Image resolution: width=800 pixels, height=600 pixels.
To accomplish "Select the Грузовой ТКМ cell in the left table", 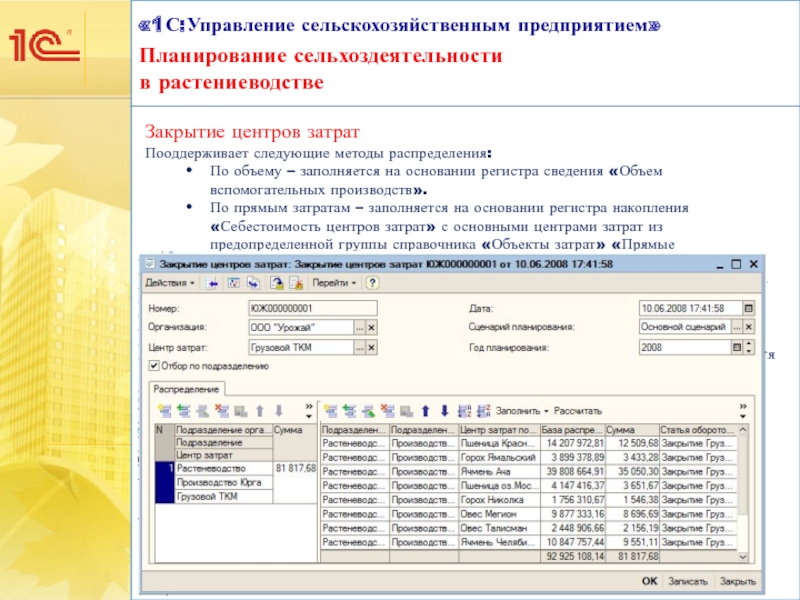I will (224, 496).
